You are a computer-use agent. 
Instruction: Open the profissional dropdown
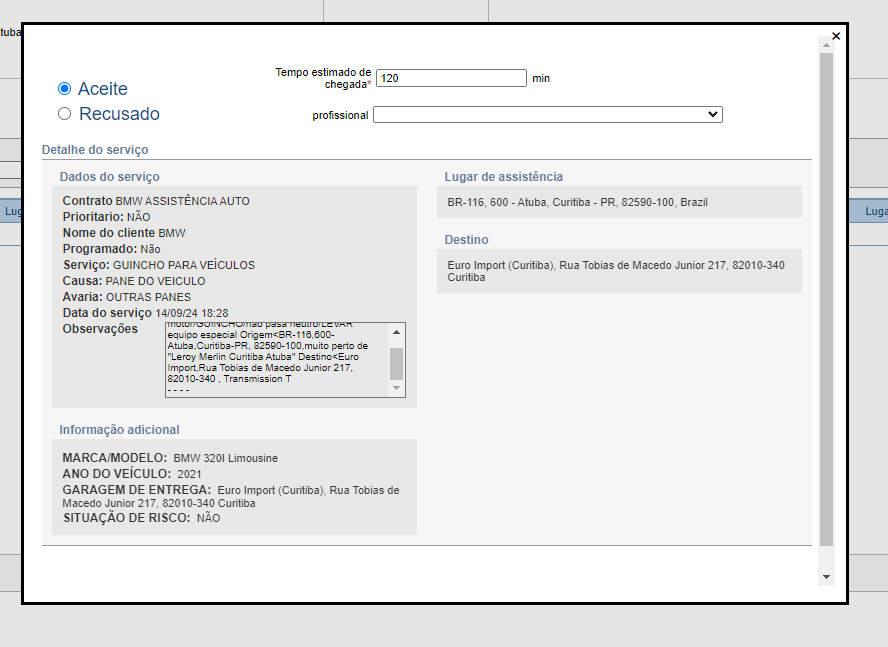pos(547,115)
